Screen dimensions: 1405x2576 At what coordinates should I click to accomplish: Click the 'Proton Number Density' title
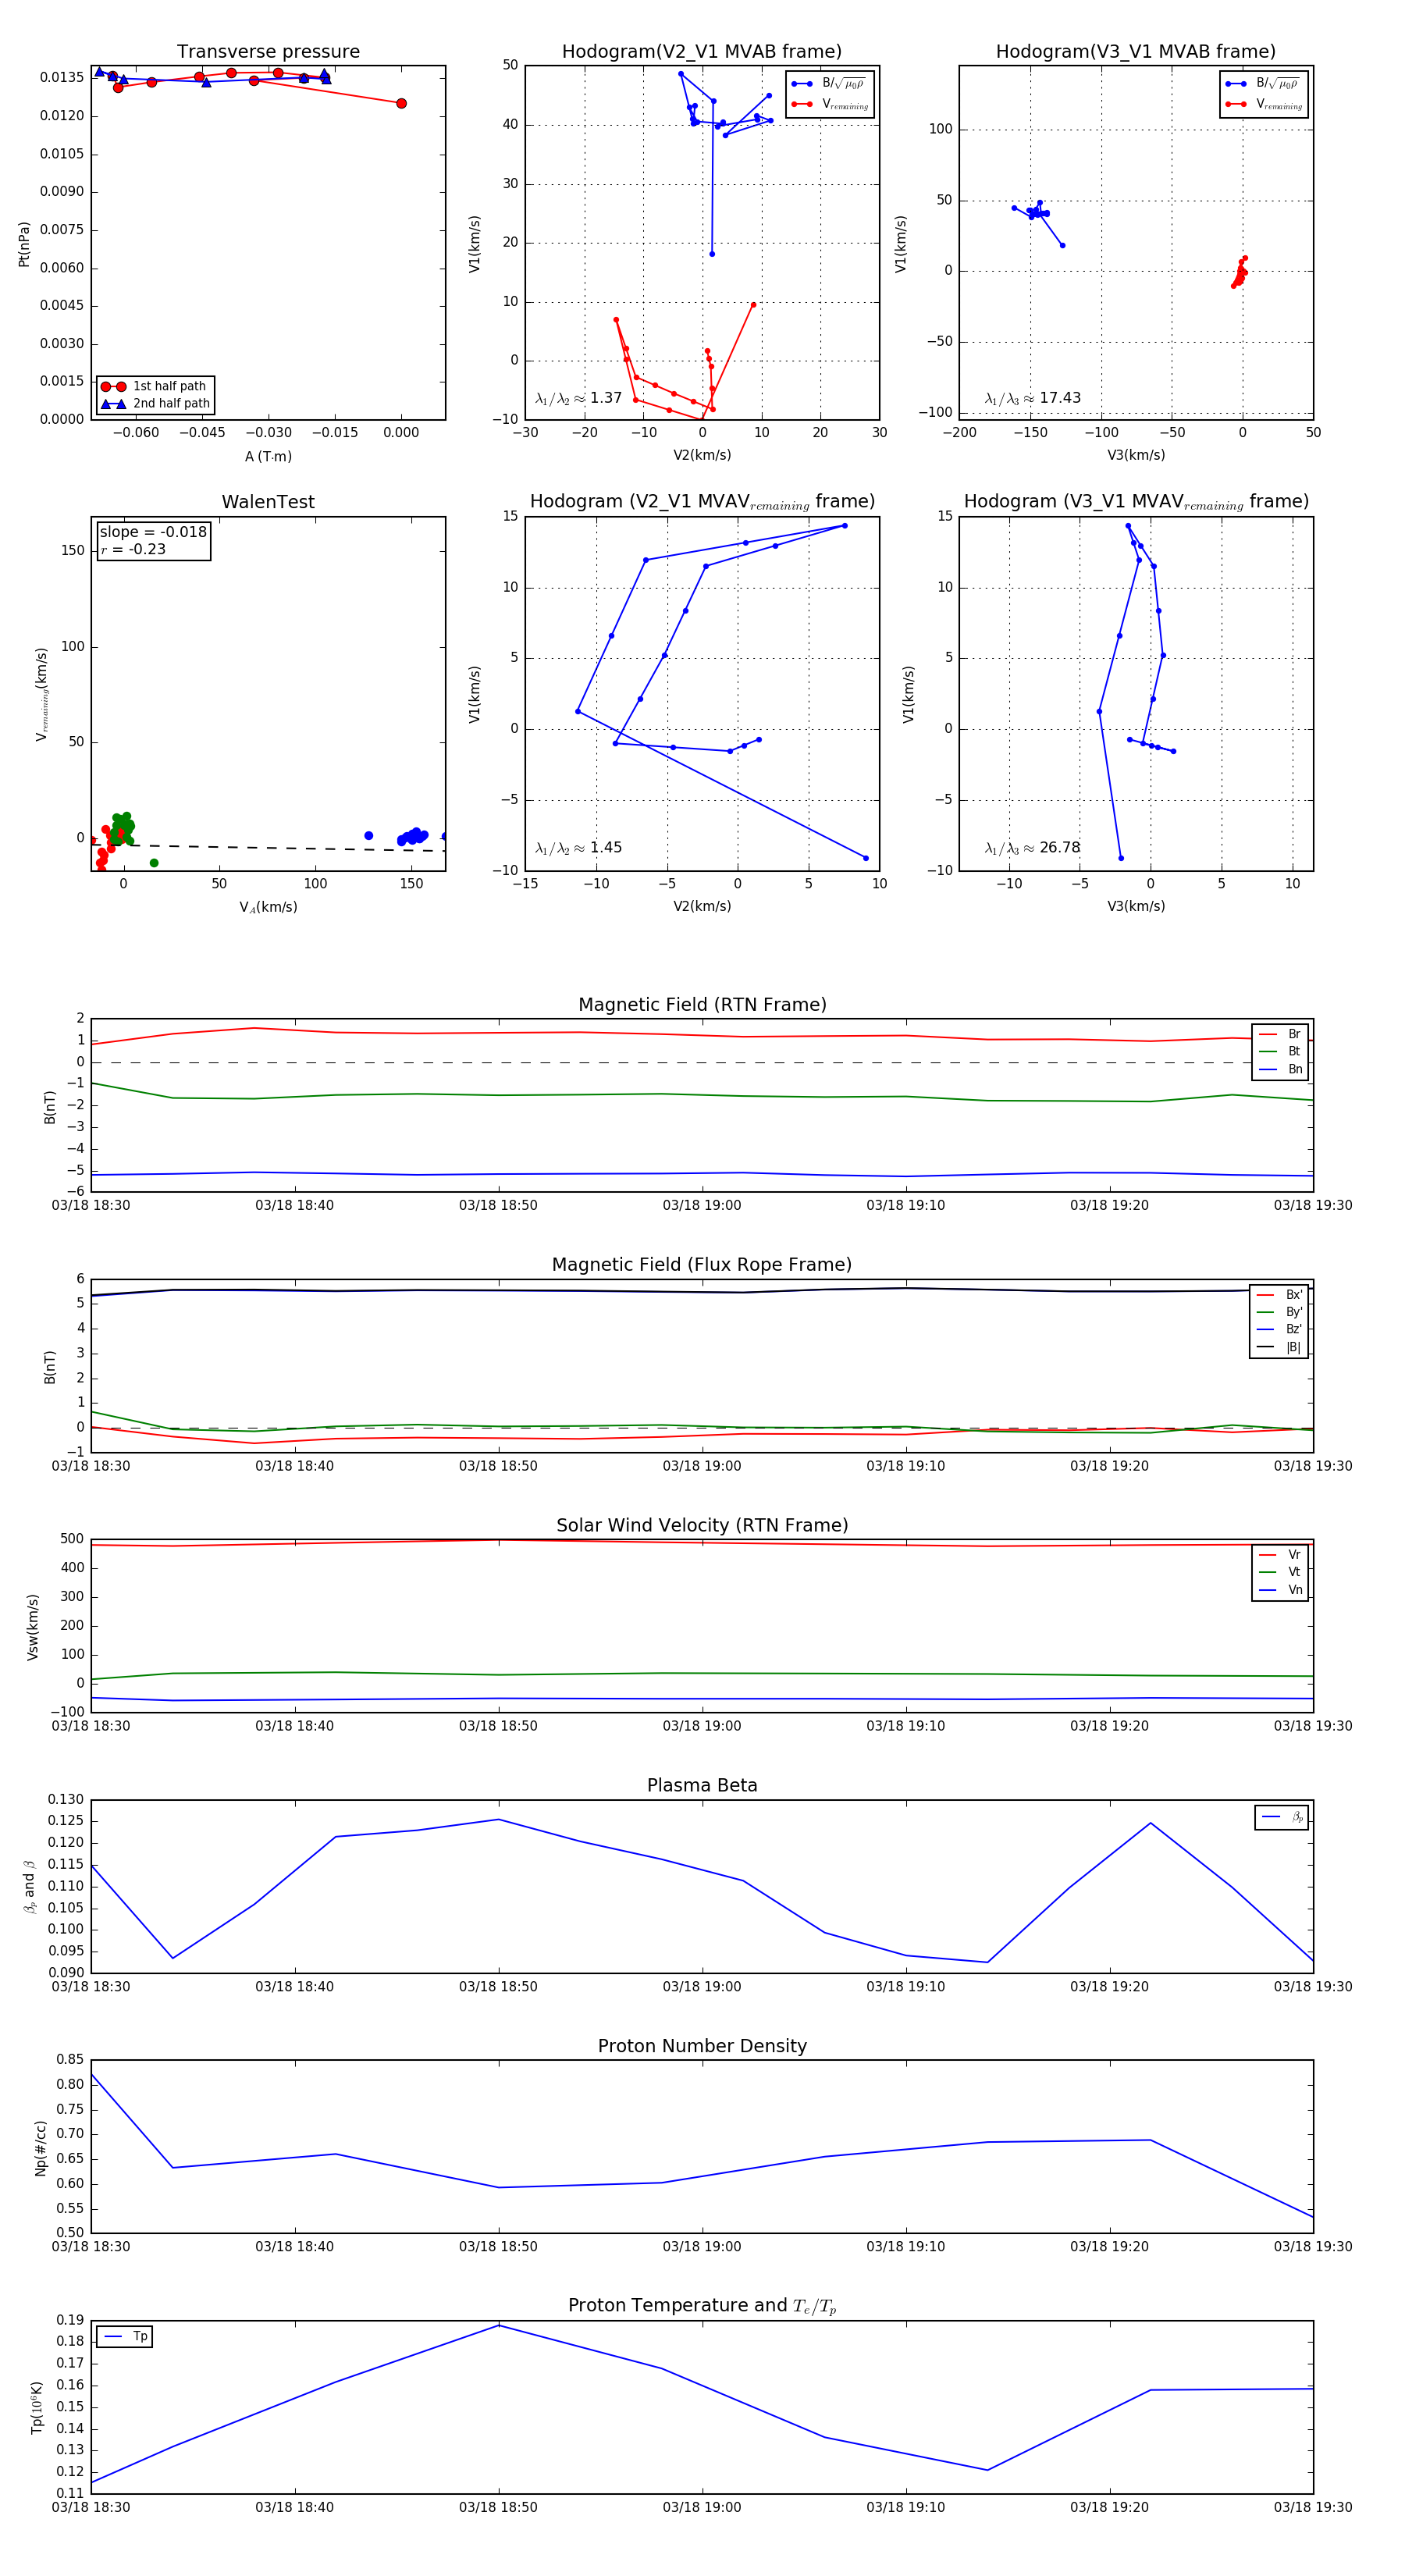(702, 2046)
